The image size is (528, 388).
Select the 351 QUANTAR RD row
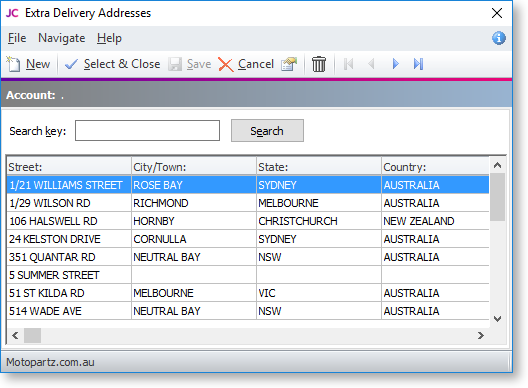[248, 257]
